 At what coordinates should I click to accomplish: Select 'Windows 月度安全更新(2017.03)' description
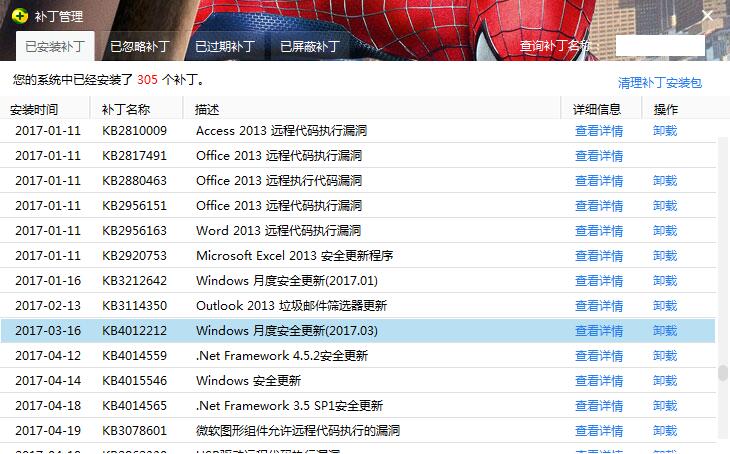pyautogui.click(x=287, y=331)
